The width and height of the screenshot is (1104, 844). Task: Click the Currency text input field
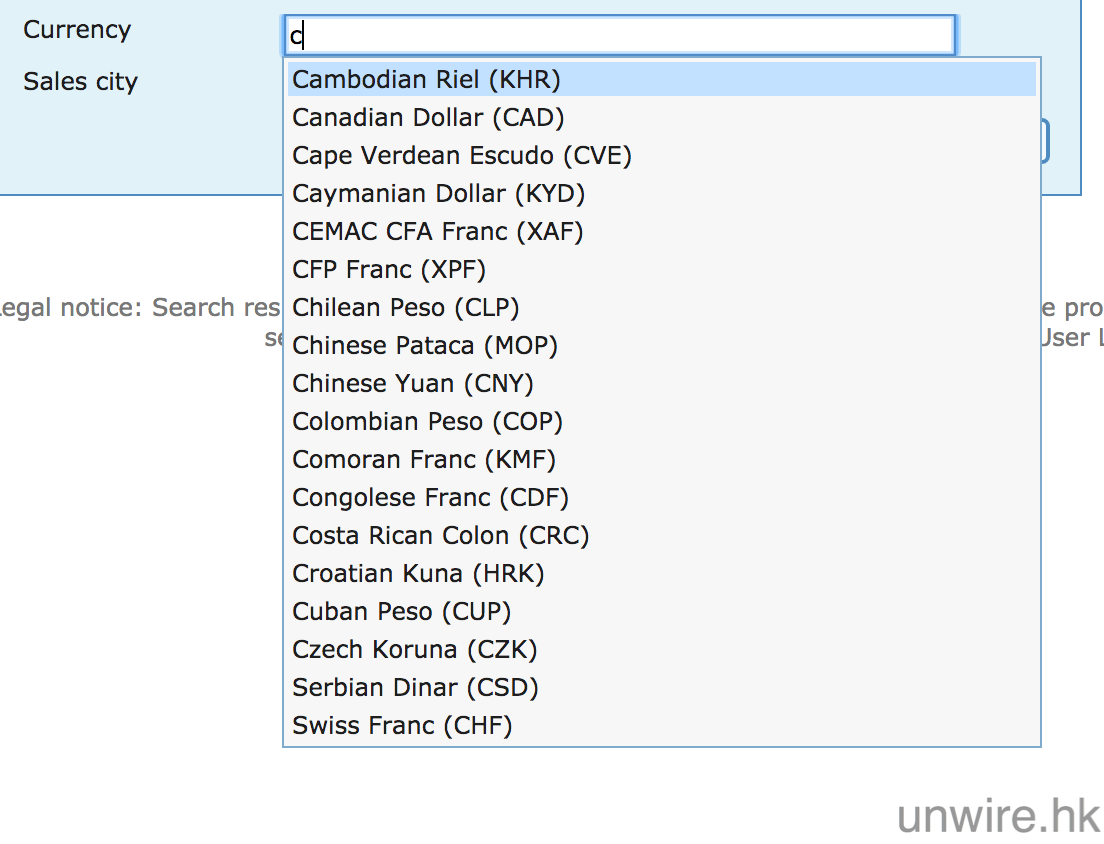[620, 36]
